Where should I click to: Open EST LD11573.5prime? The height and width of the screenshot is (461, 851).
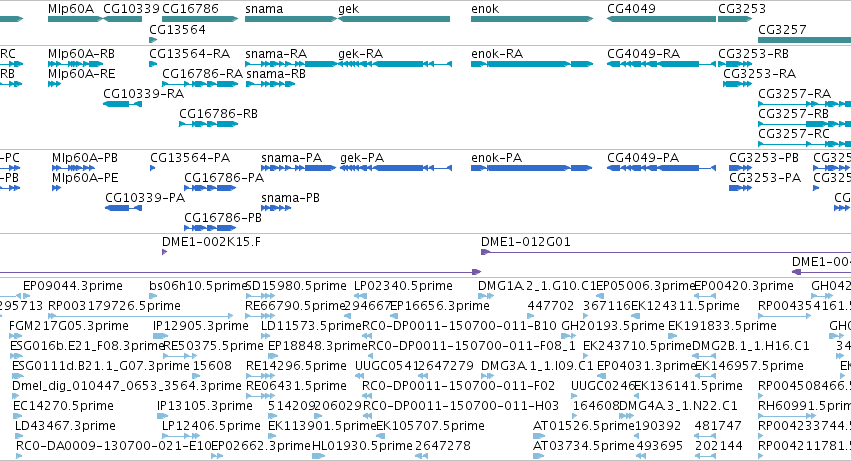311,326
